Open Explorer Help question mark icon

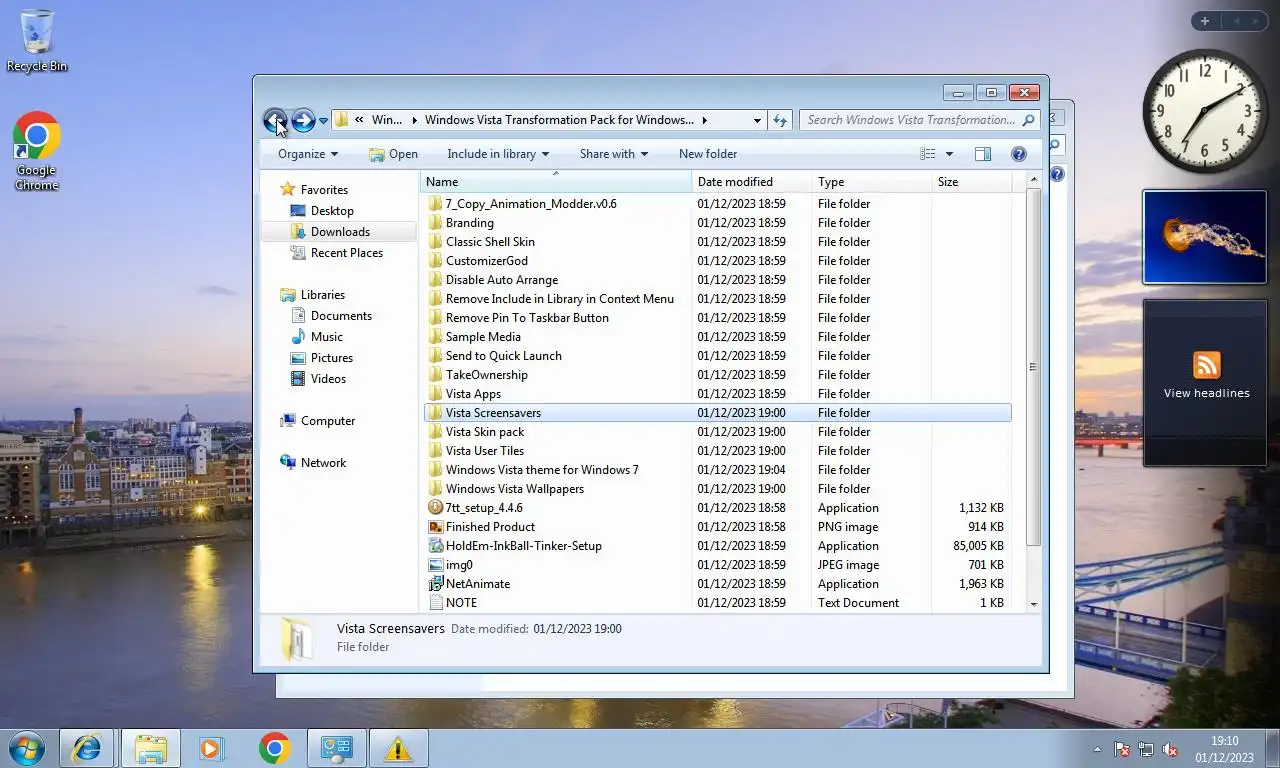coord(1019,154)
